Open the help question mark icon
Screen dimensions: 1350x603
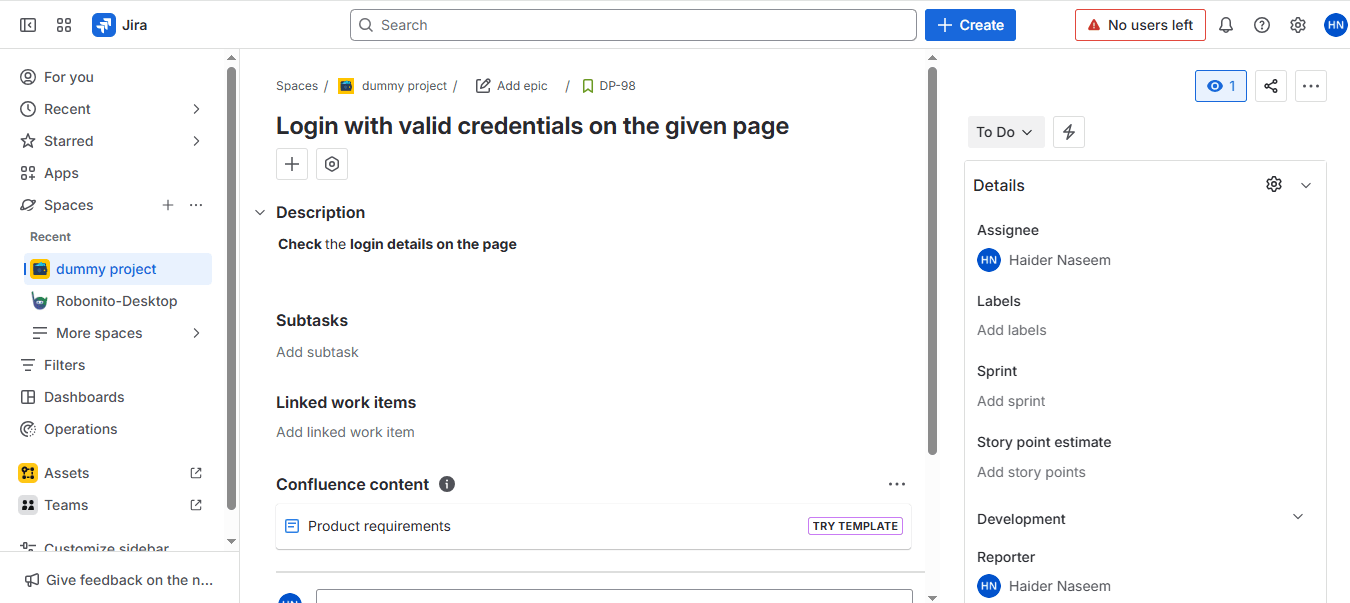(x=1262, y=25)
